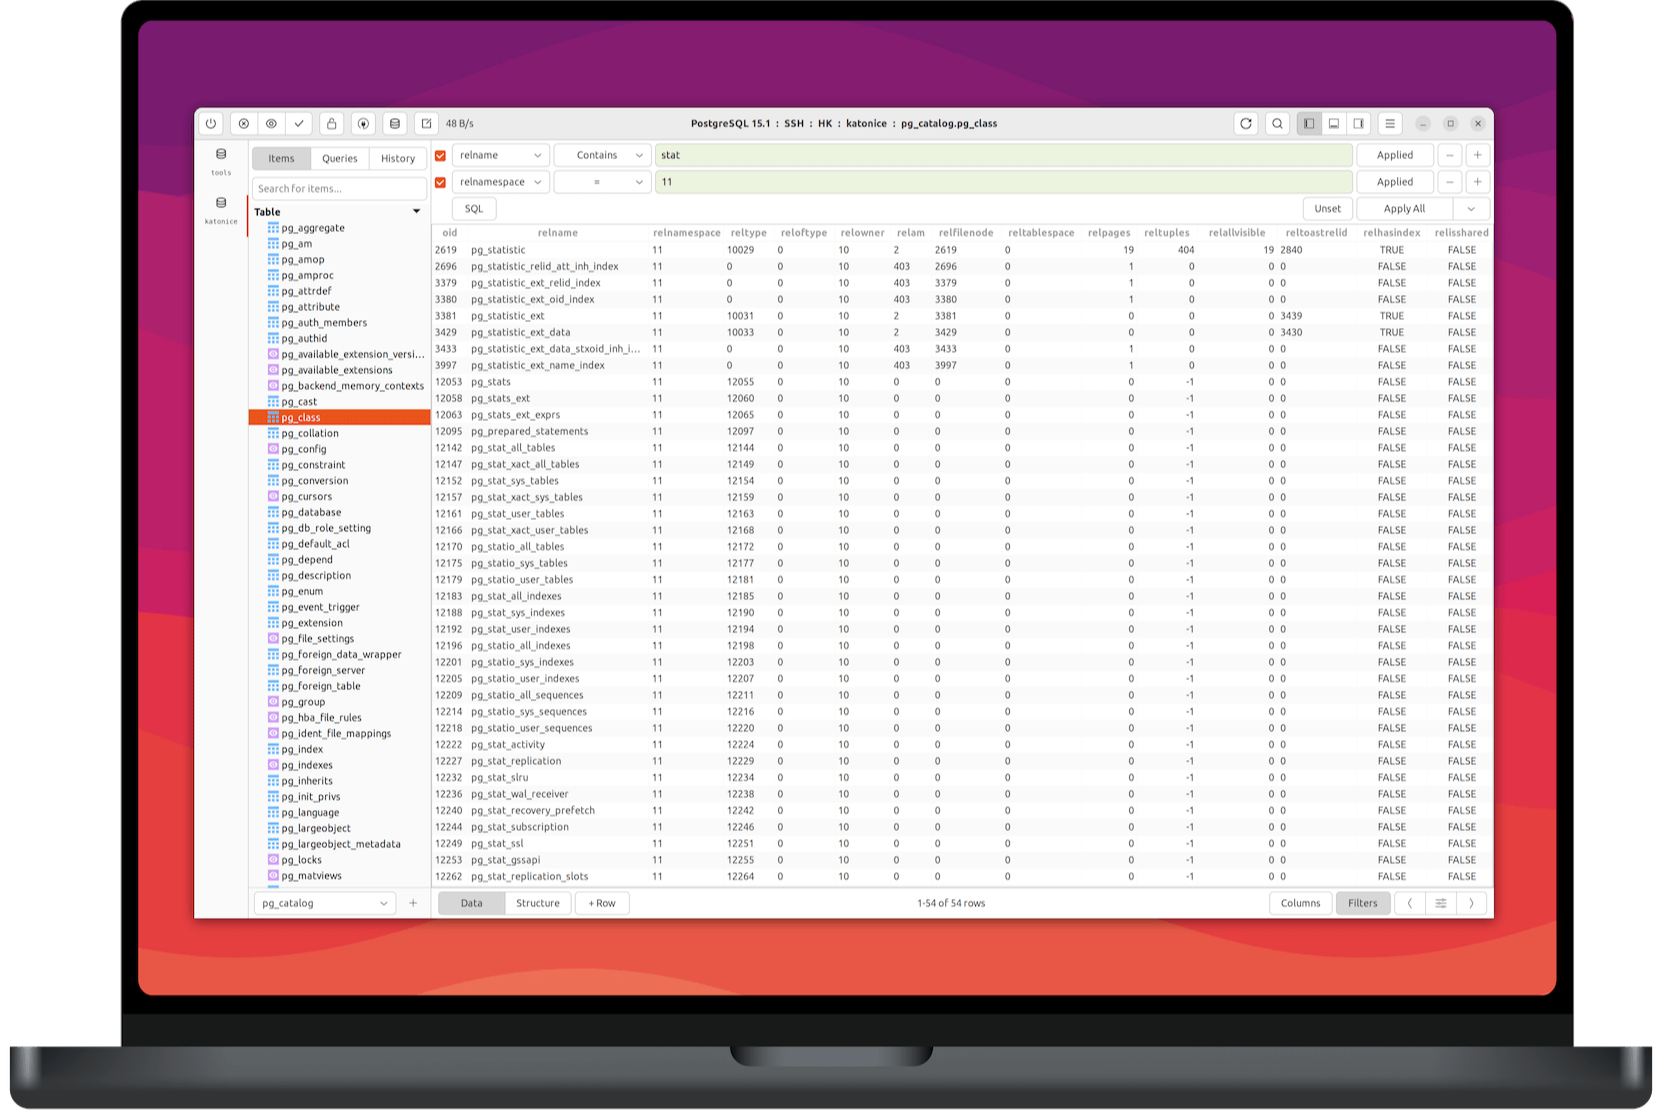Refresh the table data with the reload icon
This screenshot has width=1660, height=1111.
pos(1245,123)
